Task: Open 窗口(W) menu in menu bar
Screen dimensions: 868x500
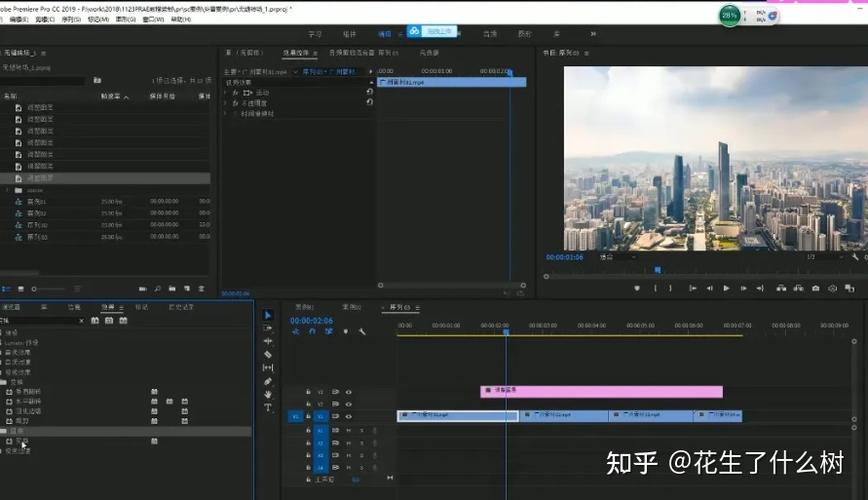Action: 153,19
